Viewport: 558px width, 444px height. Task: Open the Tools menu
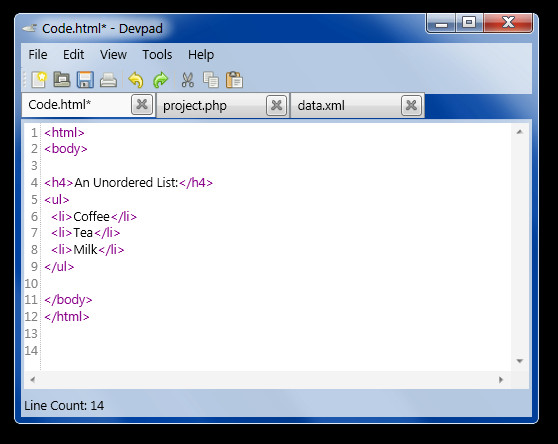click(157, 54)
